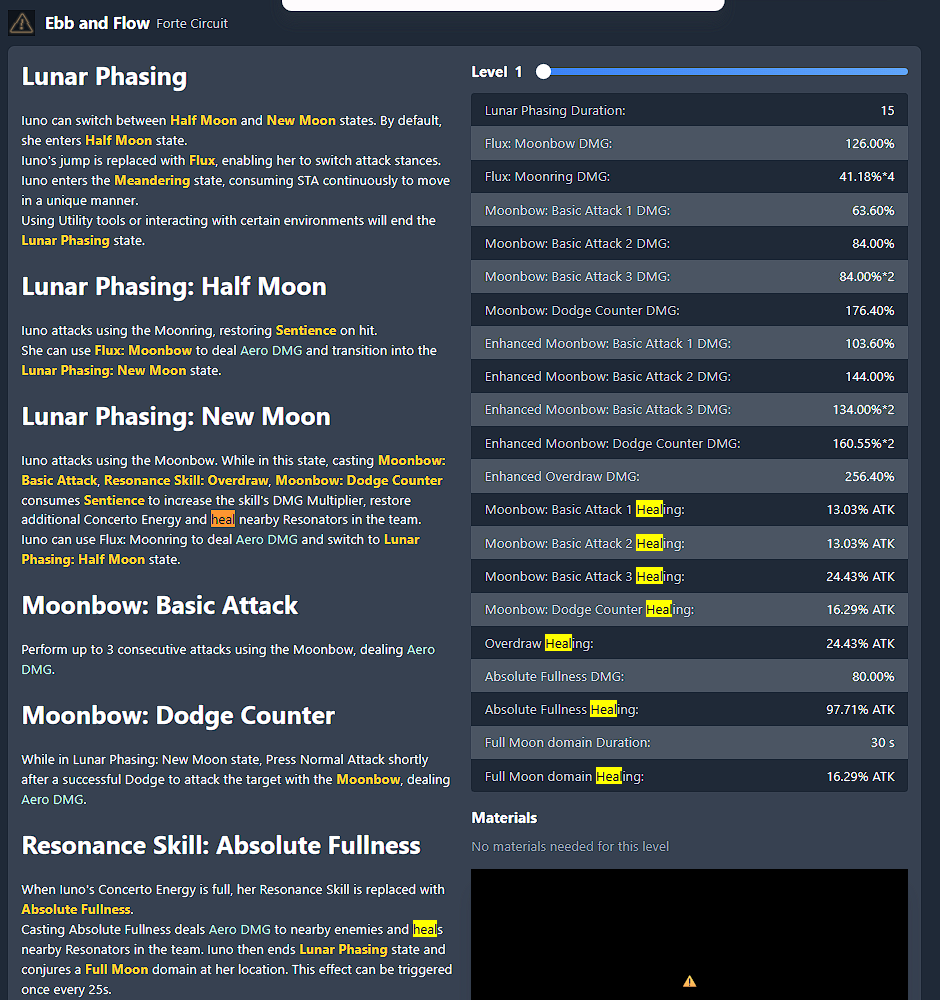The image size is (940, 1000).
Task: Click the Moonbow: Basic Attack 1 DMG row
Action: pyautogui.click(x=689, y=210)
